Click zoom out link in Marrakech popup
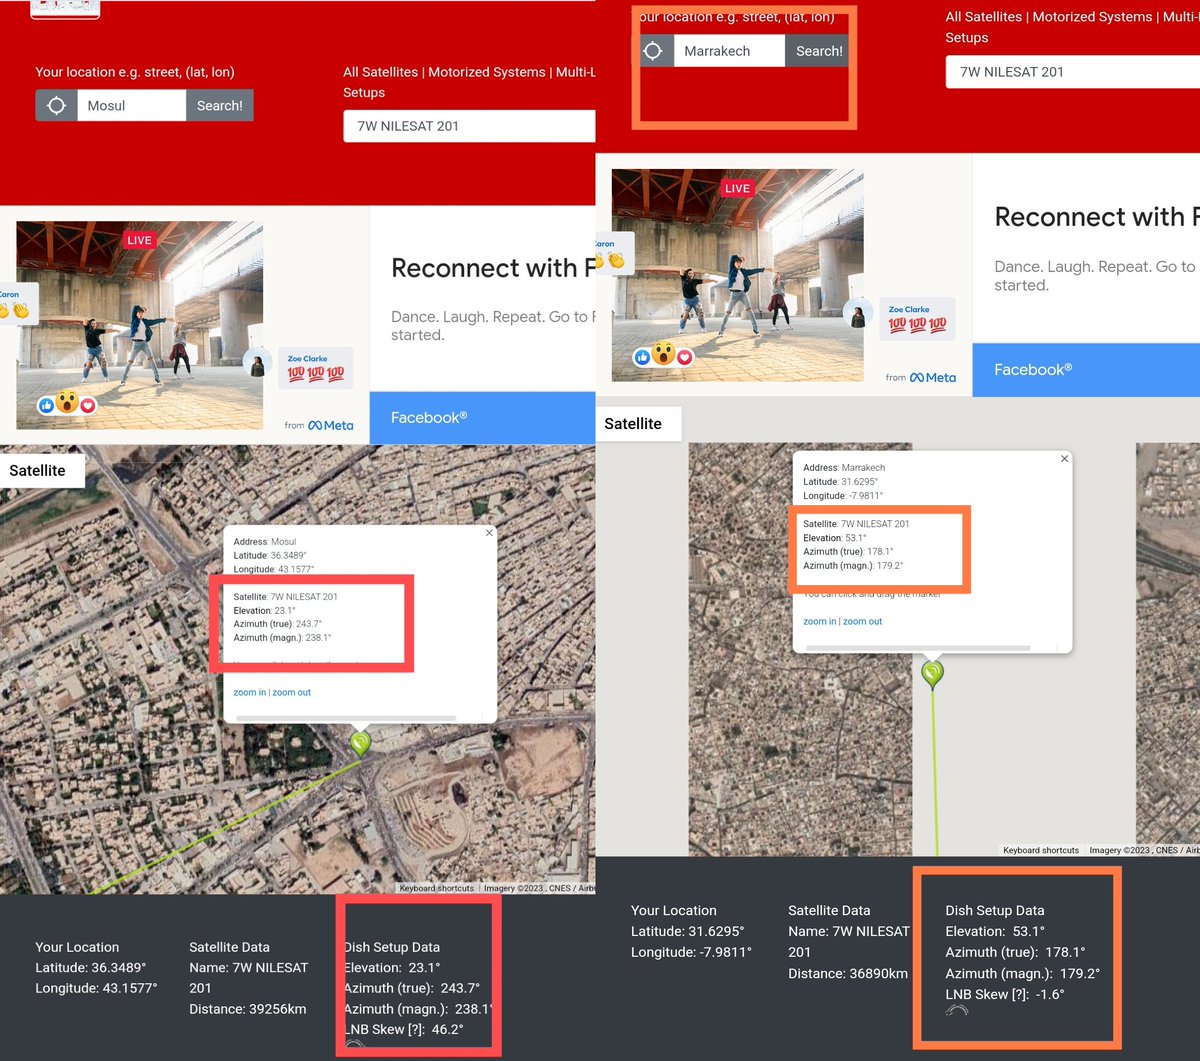Screen dimensions: 1200x1061 [x=863, y=621]
